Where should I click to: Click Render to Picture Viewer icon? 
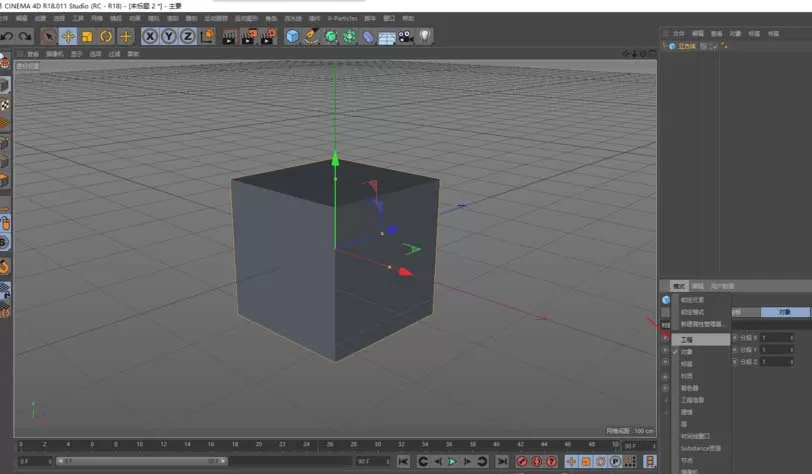(248, 36)
